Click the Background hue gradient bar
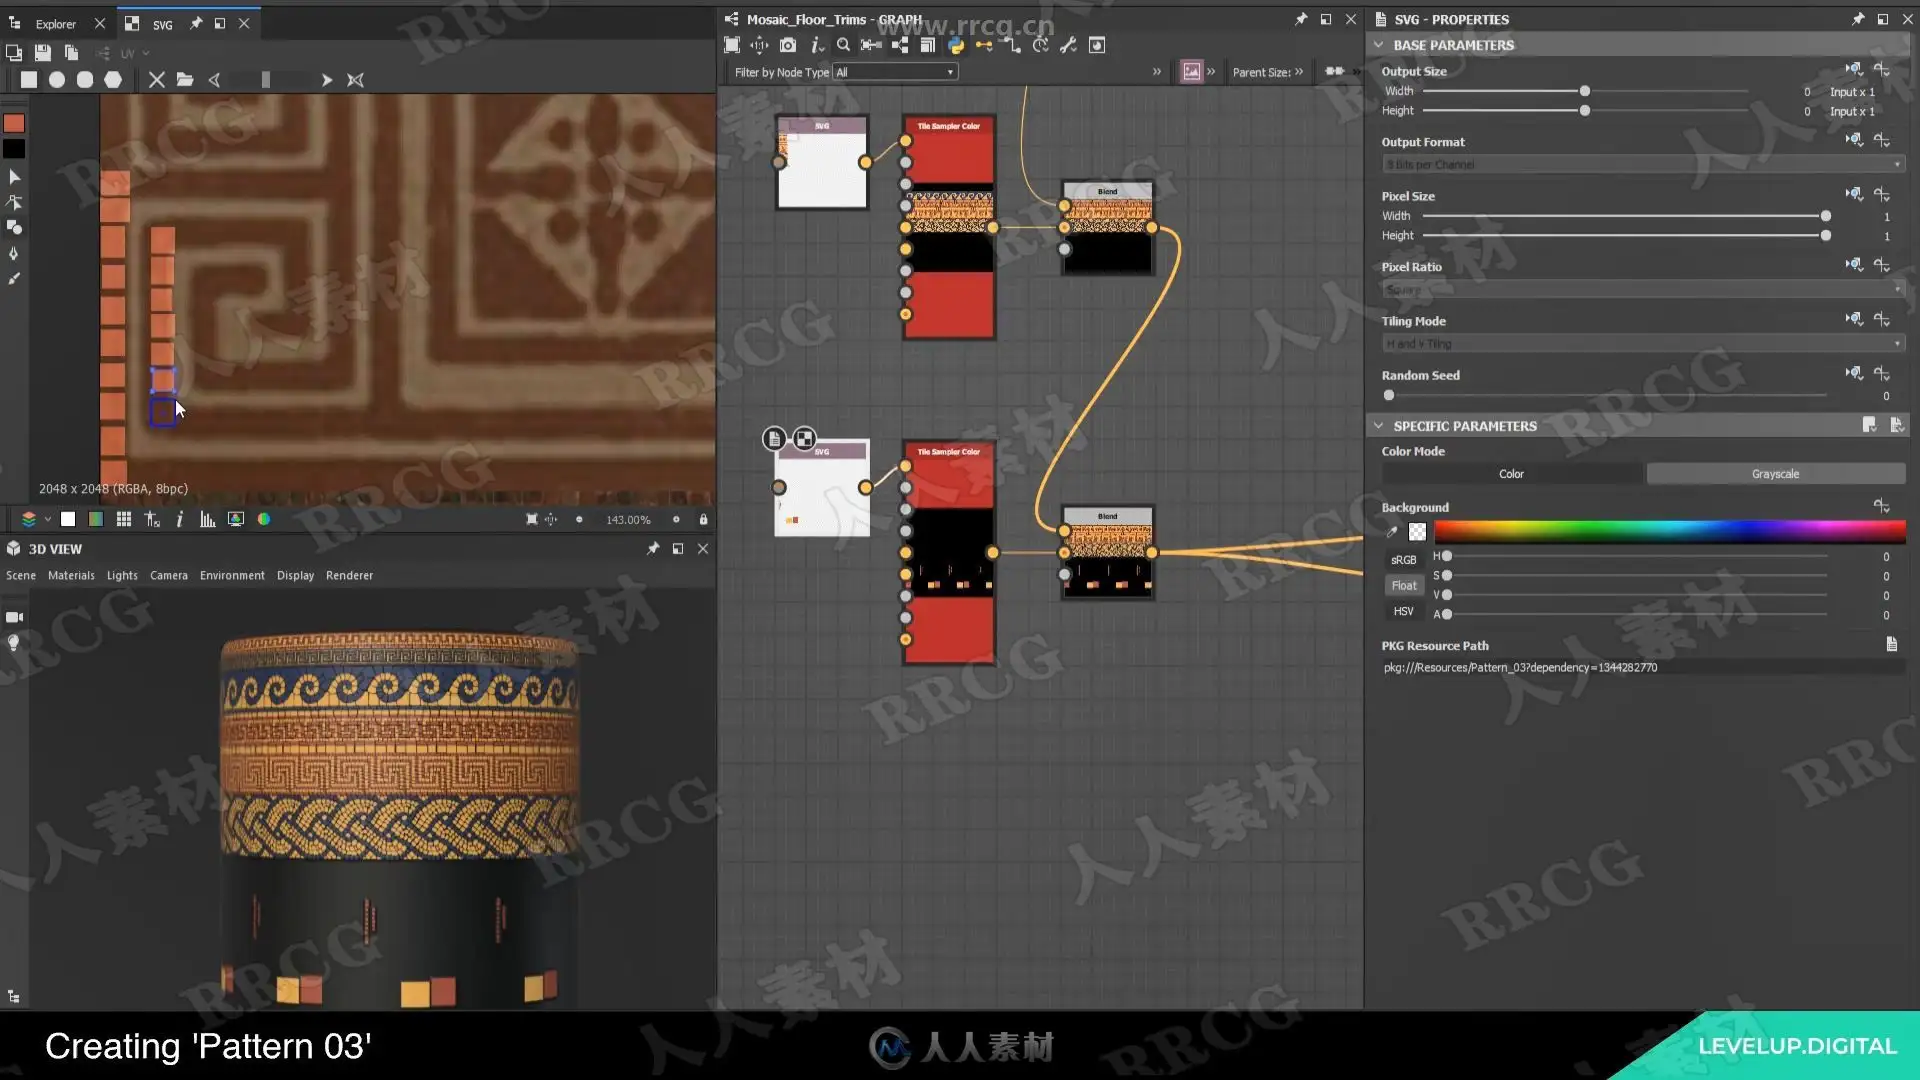The height and width of the screenshot is (1080, 1920). click(1669, 531)
